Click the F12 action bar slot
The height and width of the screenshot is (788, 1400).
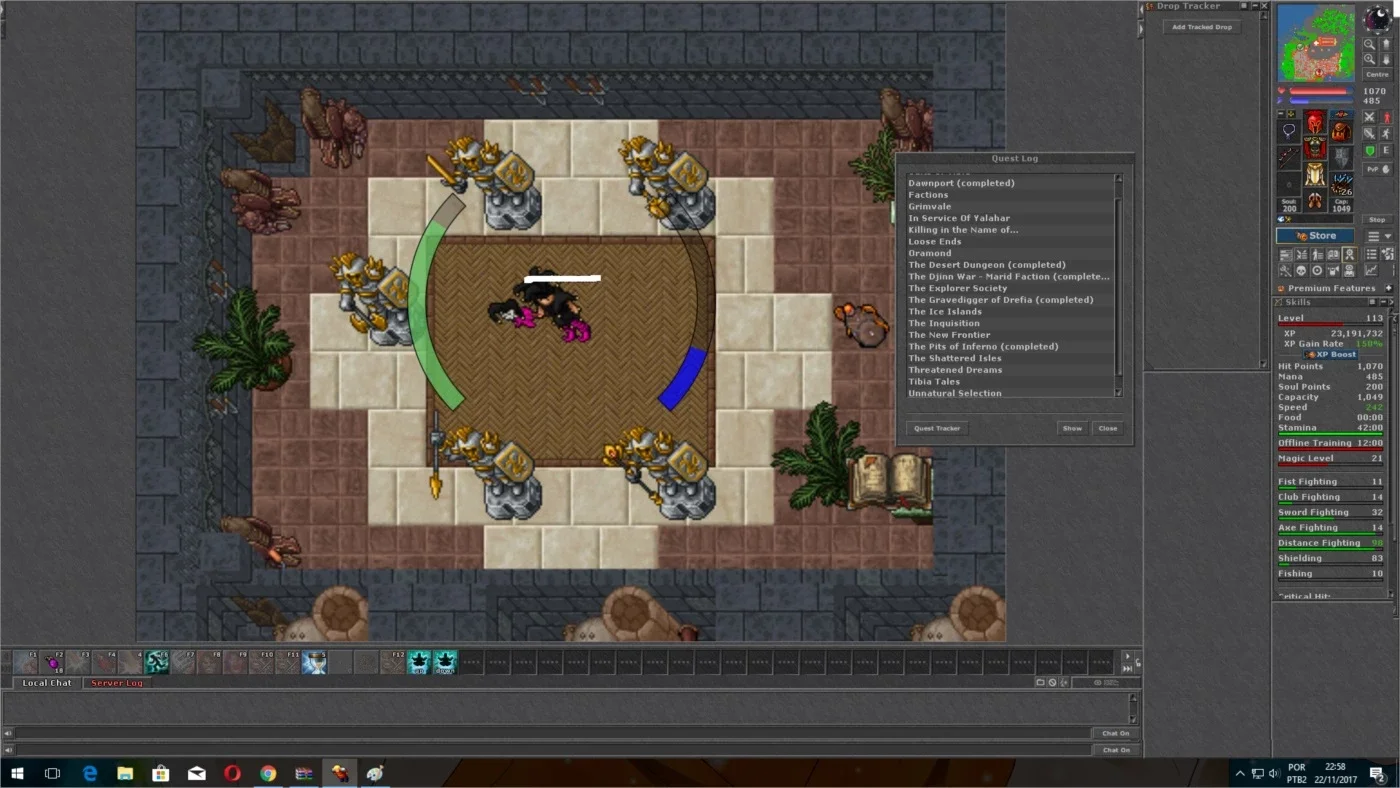point(393,662)
